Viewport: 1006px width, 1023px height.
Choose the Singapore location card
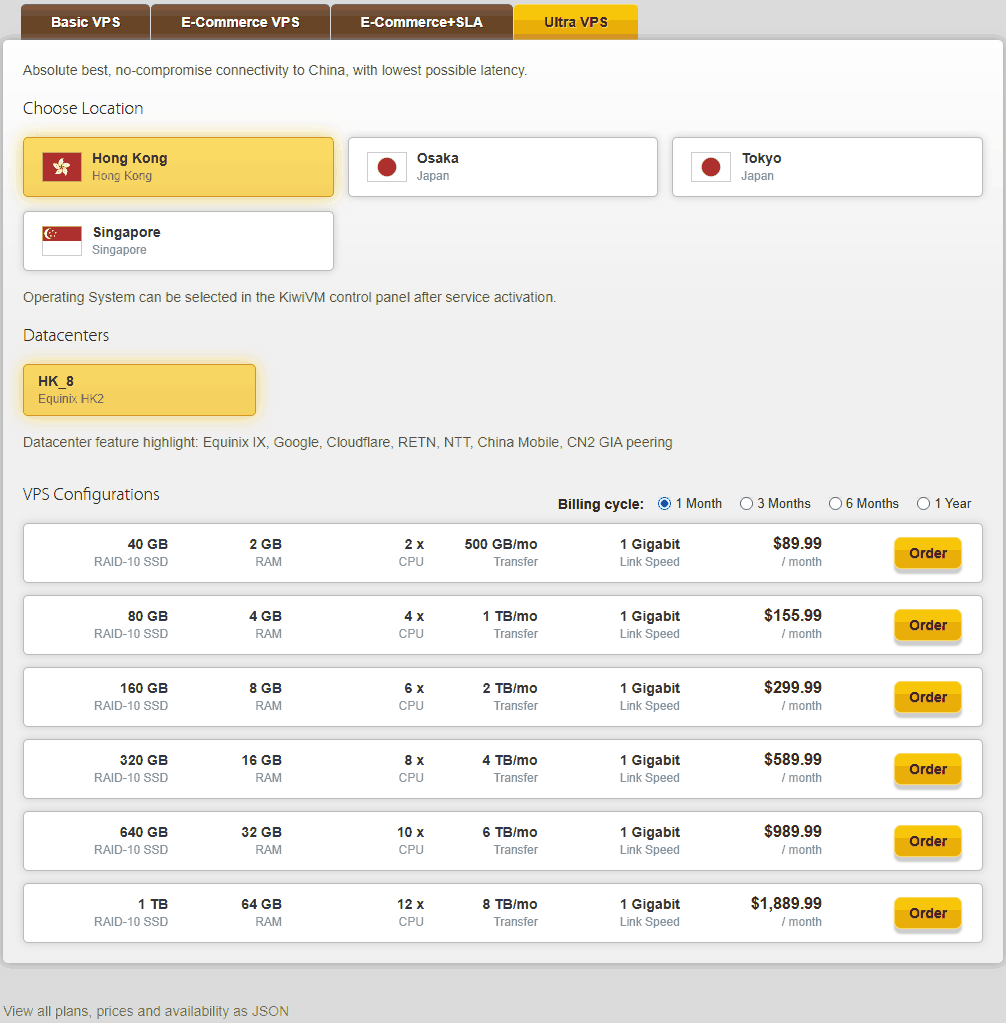click(x=178, y=241)
